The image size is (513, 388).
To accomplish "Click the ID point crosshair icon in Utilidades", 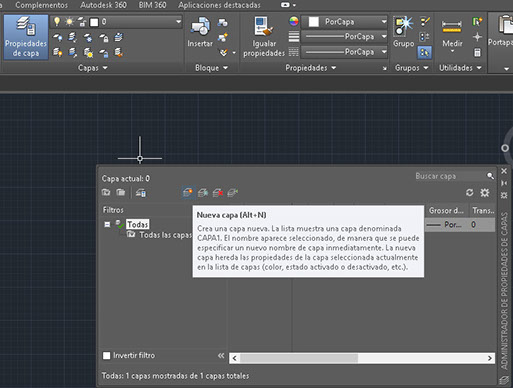I will point(477,37).
